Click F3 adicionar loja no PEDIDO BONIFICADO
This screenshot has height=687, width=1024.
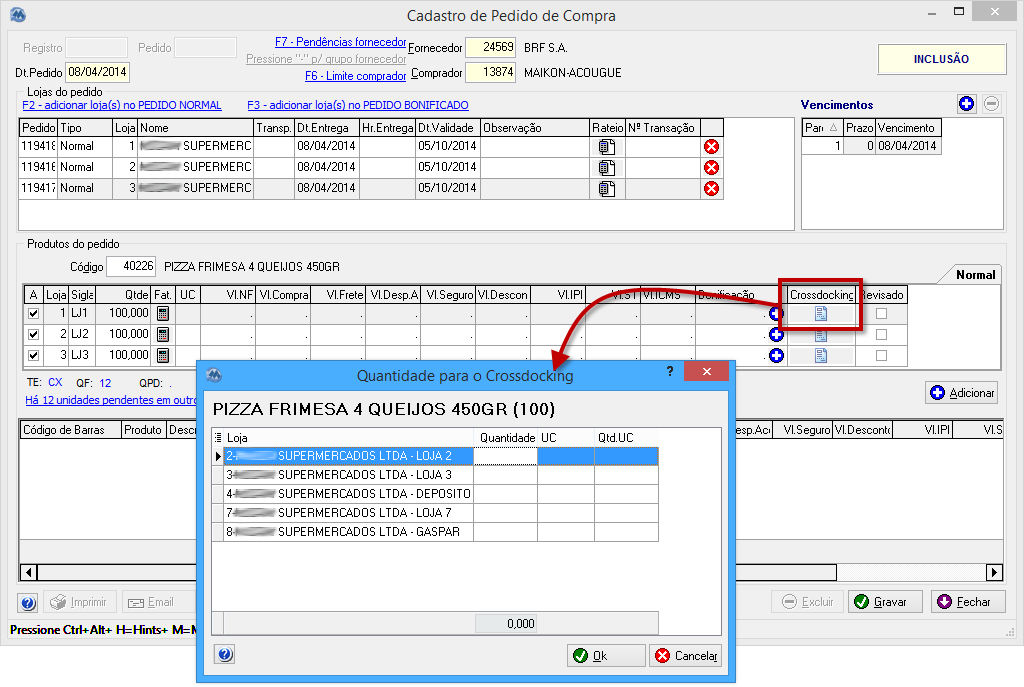[357, 105]
